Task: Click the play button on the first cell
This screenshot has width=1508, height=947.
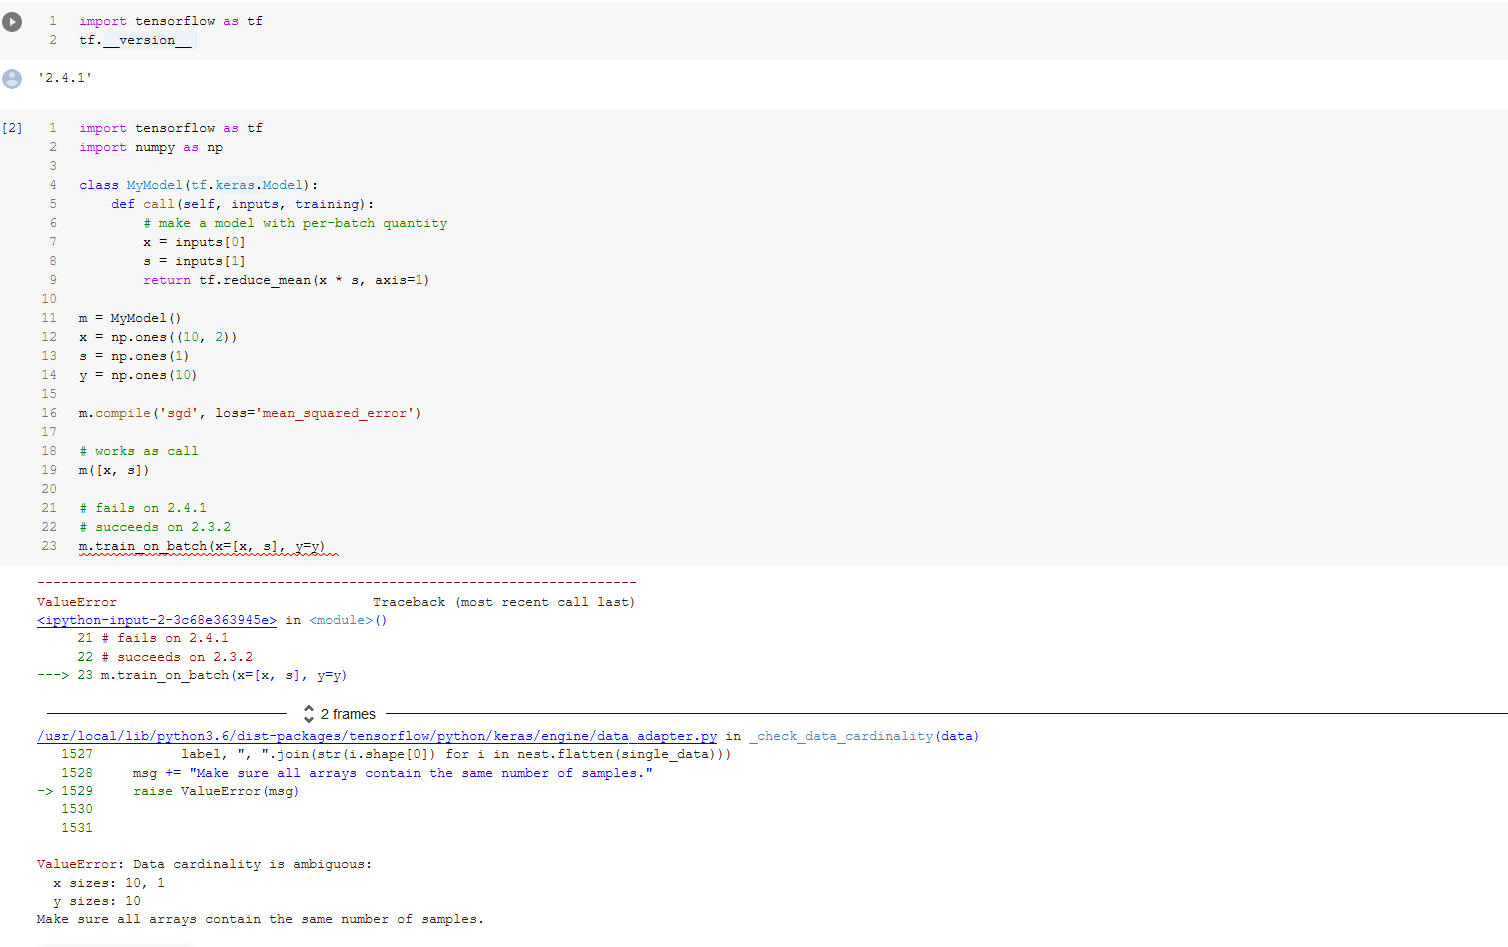Action: coord(12,21)
